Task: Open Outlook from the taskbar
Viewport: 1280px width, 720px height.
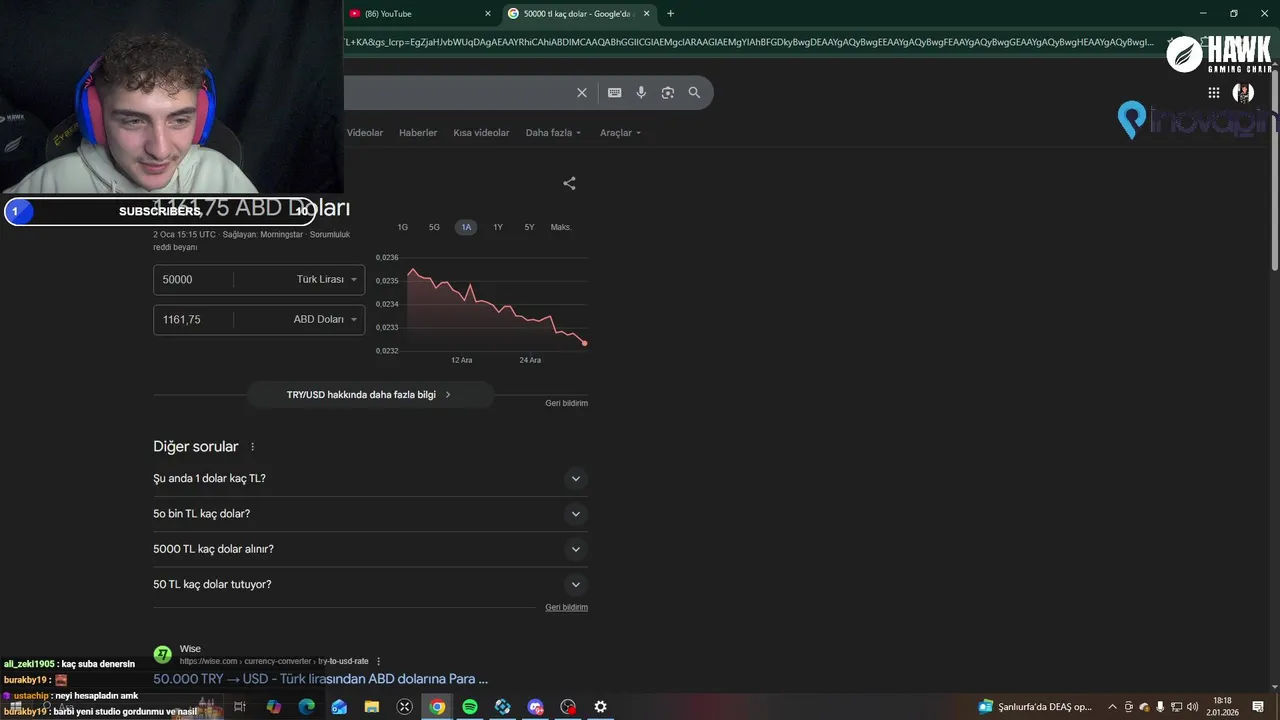Action: [339, 707]
